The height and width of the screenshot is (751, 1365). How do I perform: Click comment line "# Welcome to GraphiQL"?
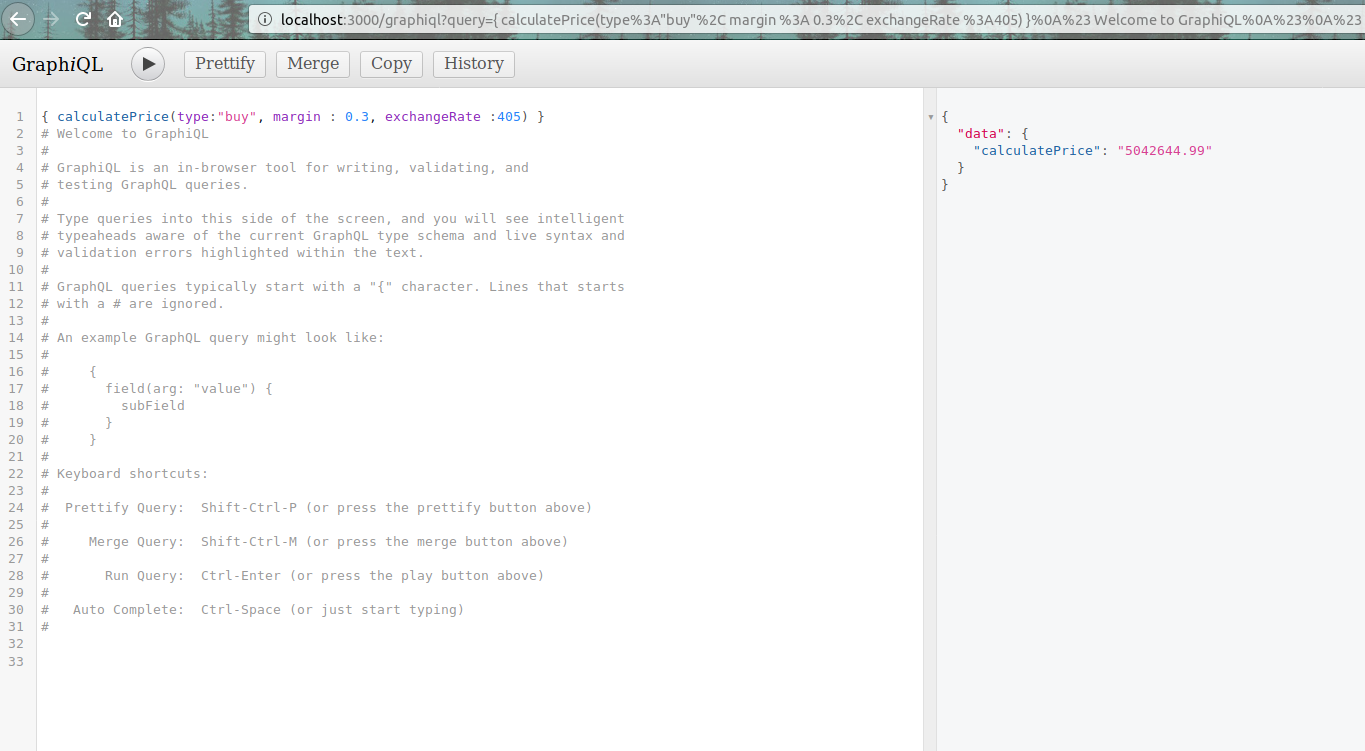[125, 134]
